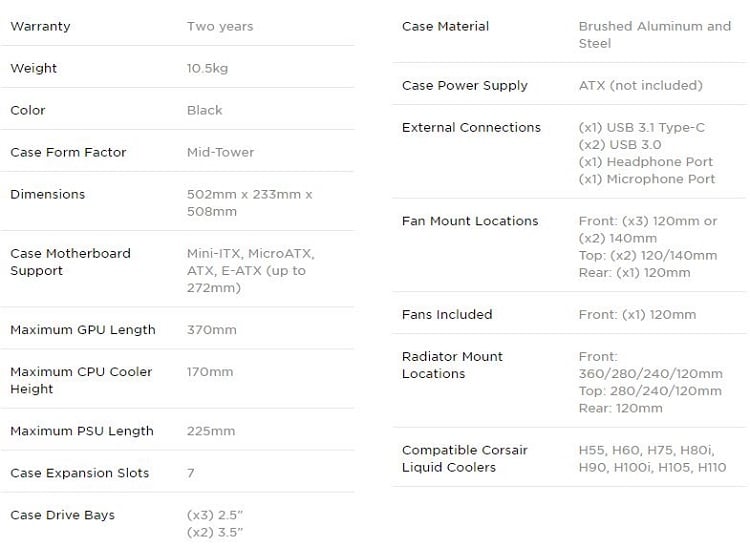Select Case Motherboard Support label
Image resolution: width=750 pixels, height=547 pixels.
[x=70, y=262]
